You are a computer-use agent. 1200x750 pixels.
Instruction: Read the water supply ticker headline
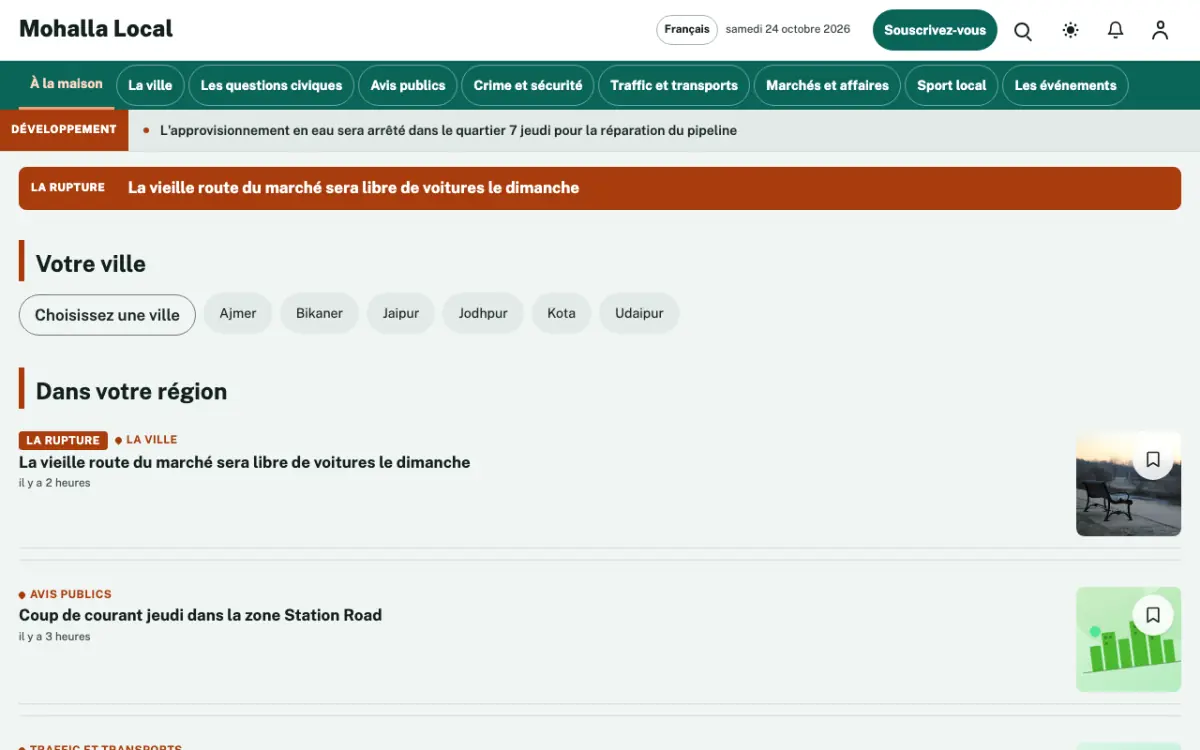point(448,130)
